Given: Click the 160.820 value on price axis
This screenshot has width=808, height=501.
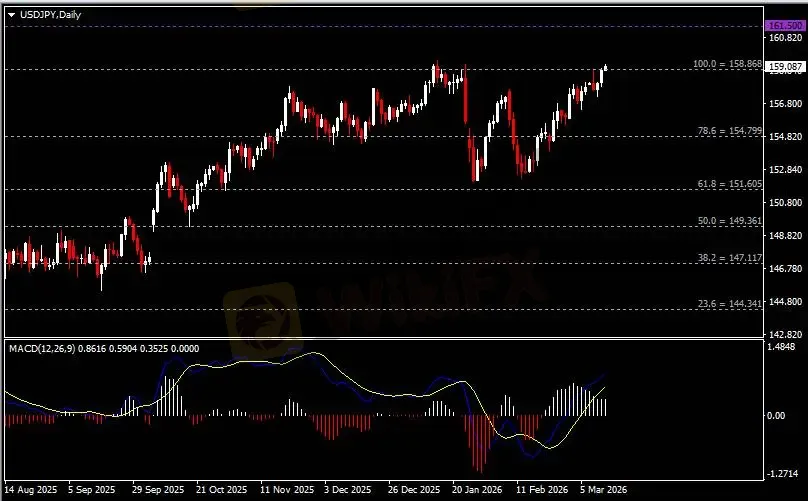Looking at the screenshot, I should pos(786,38).
